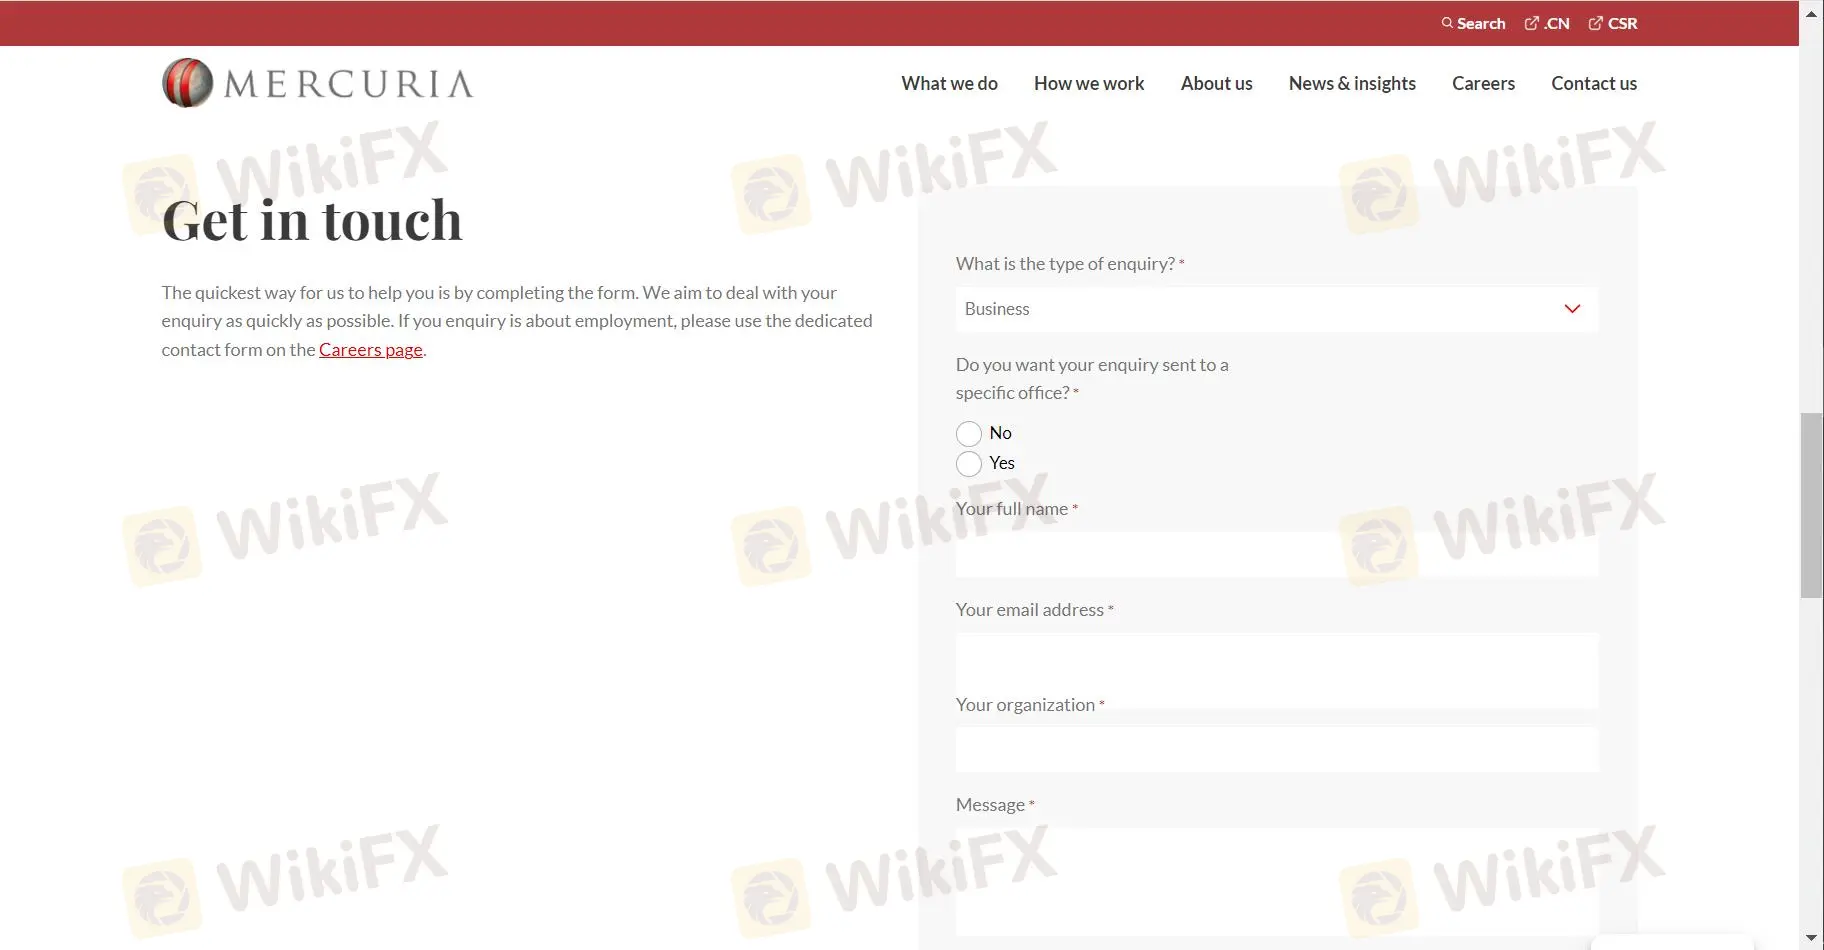The width and height of the screenshot is (1824, 950).
Task: Click the CSR external link icon
Action: pos(1595,23)
